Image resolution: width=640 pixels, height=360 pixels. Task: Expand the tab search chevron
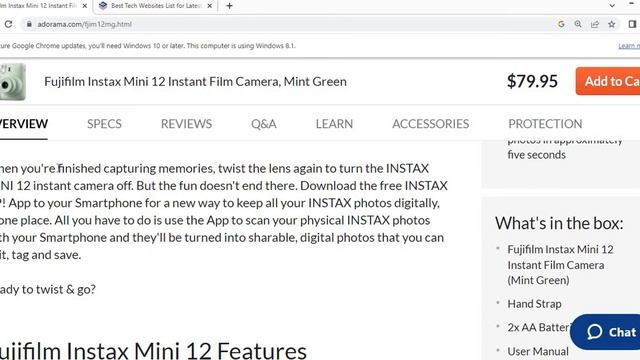point(612,6)
